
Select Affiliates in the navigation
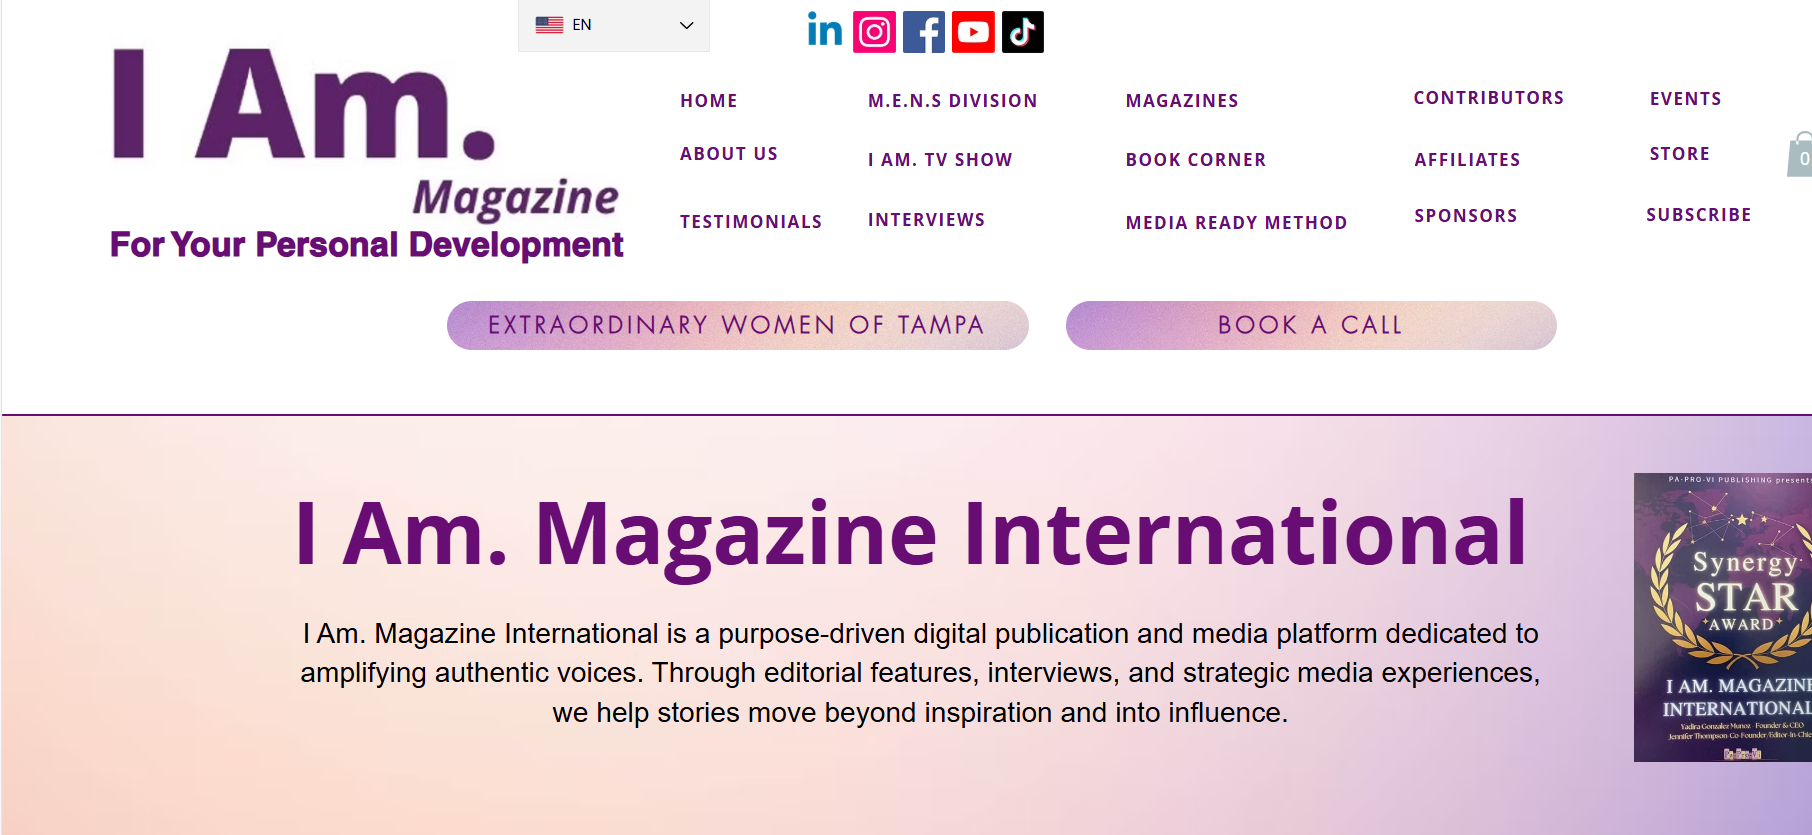click(x=1467, y=160)
